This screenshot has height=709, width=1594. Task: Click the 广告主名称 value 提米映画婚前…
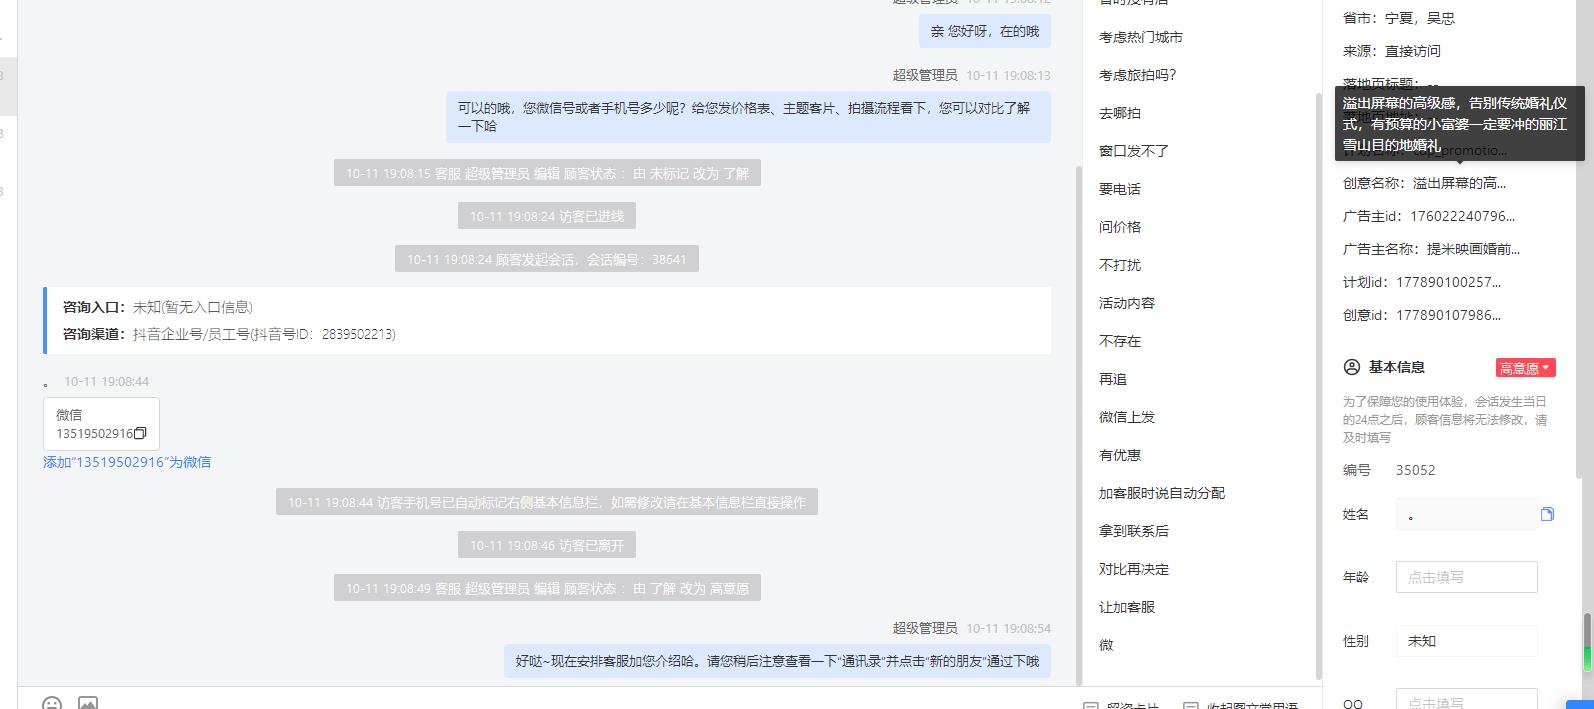click(1473, 249)
